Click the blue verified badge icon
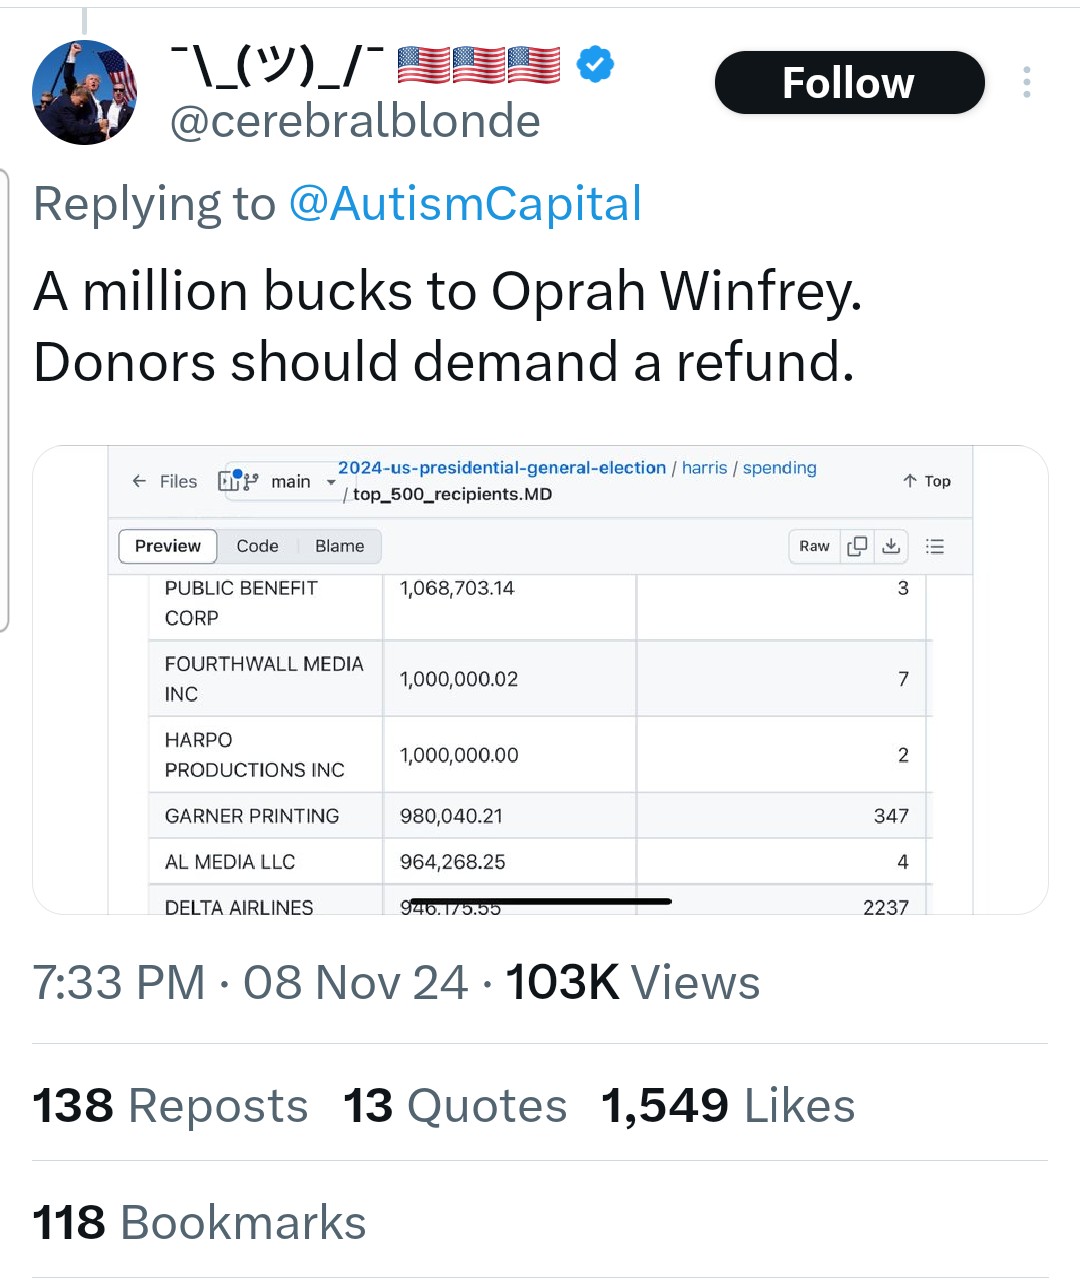The height and width of the screenshot is (1281, 1080). [x=595, y=65]
